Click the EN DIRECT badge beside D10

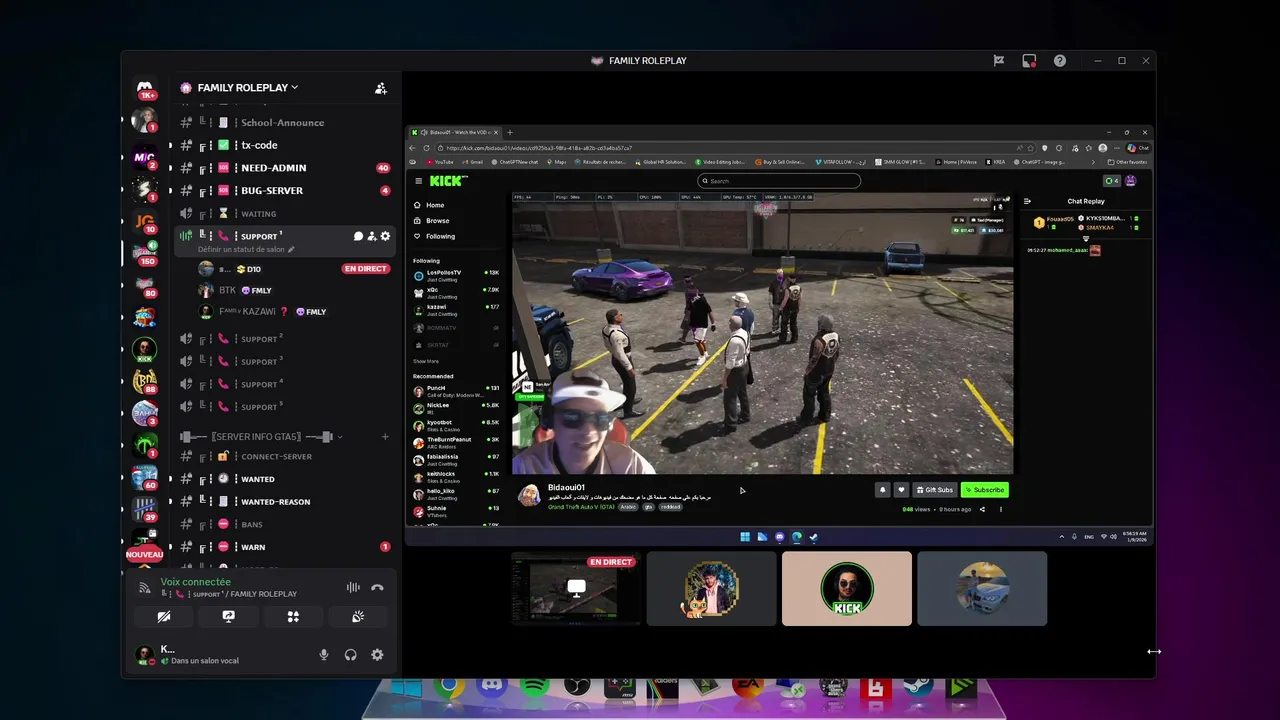point(366,269)
